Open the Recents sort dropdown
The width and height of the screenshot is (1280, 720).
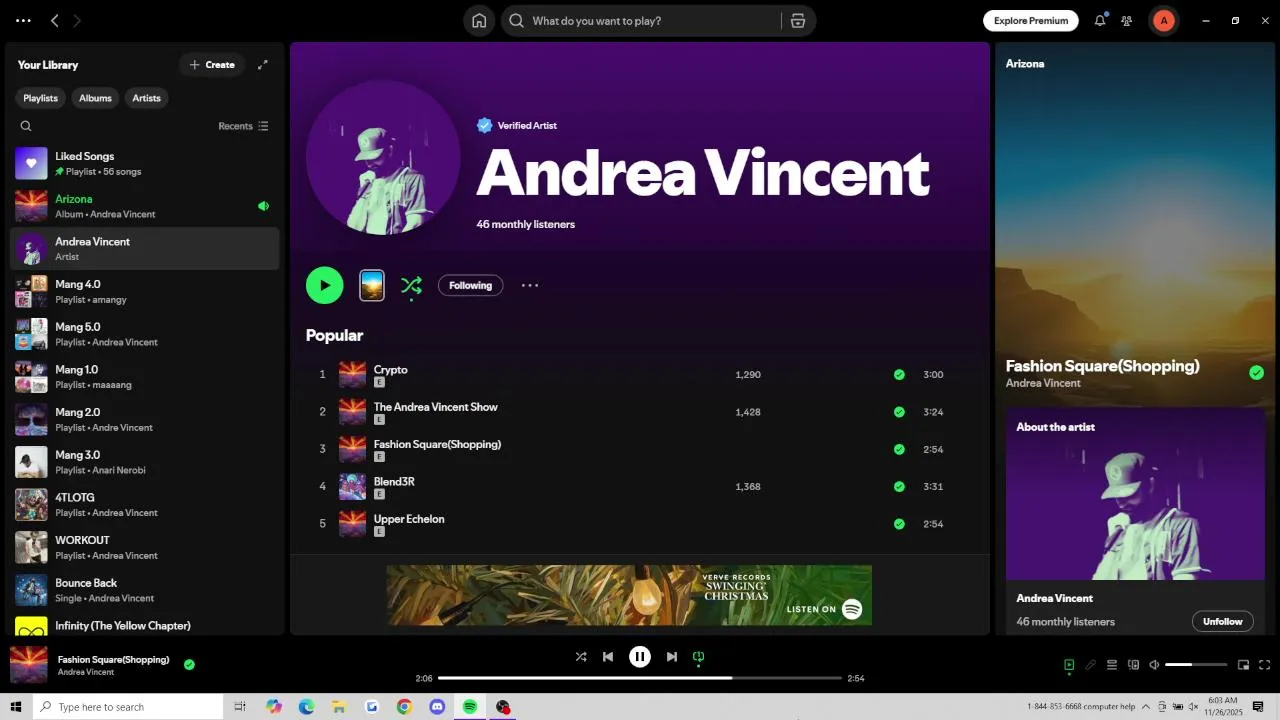[243, 126]
